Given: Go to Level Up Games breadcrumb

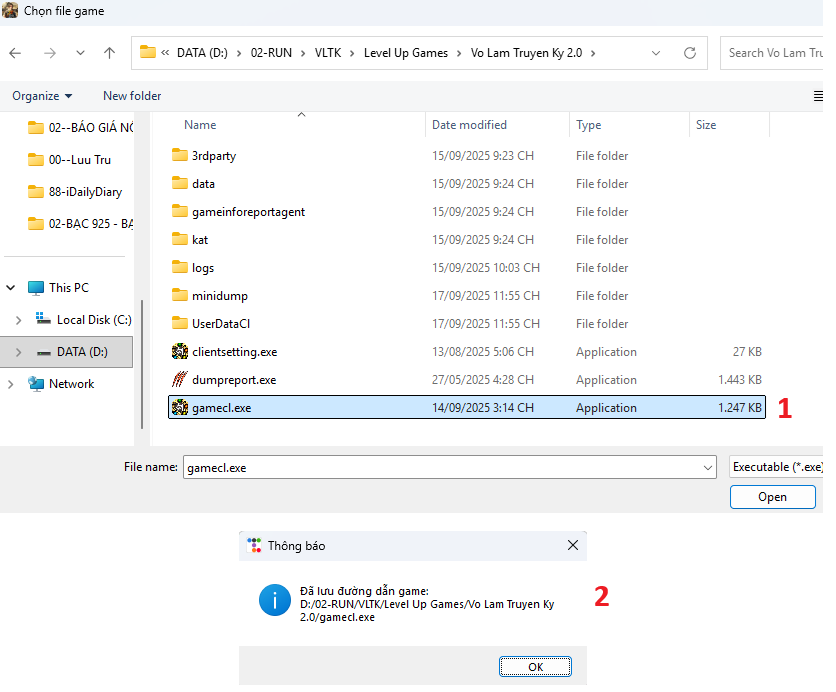Looking at the screenshot, I should click(406, 53).
